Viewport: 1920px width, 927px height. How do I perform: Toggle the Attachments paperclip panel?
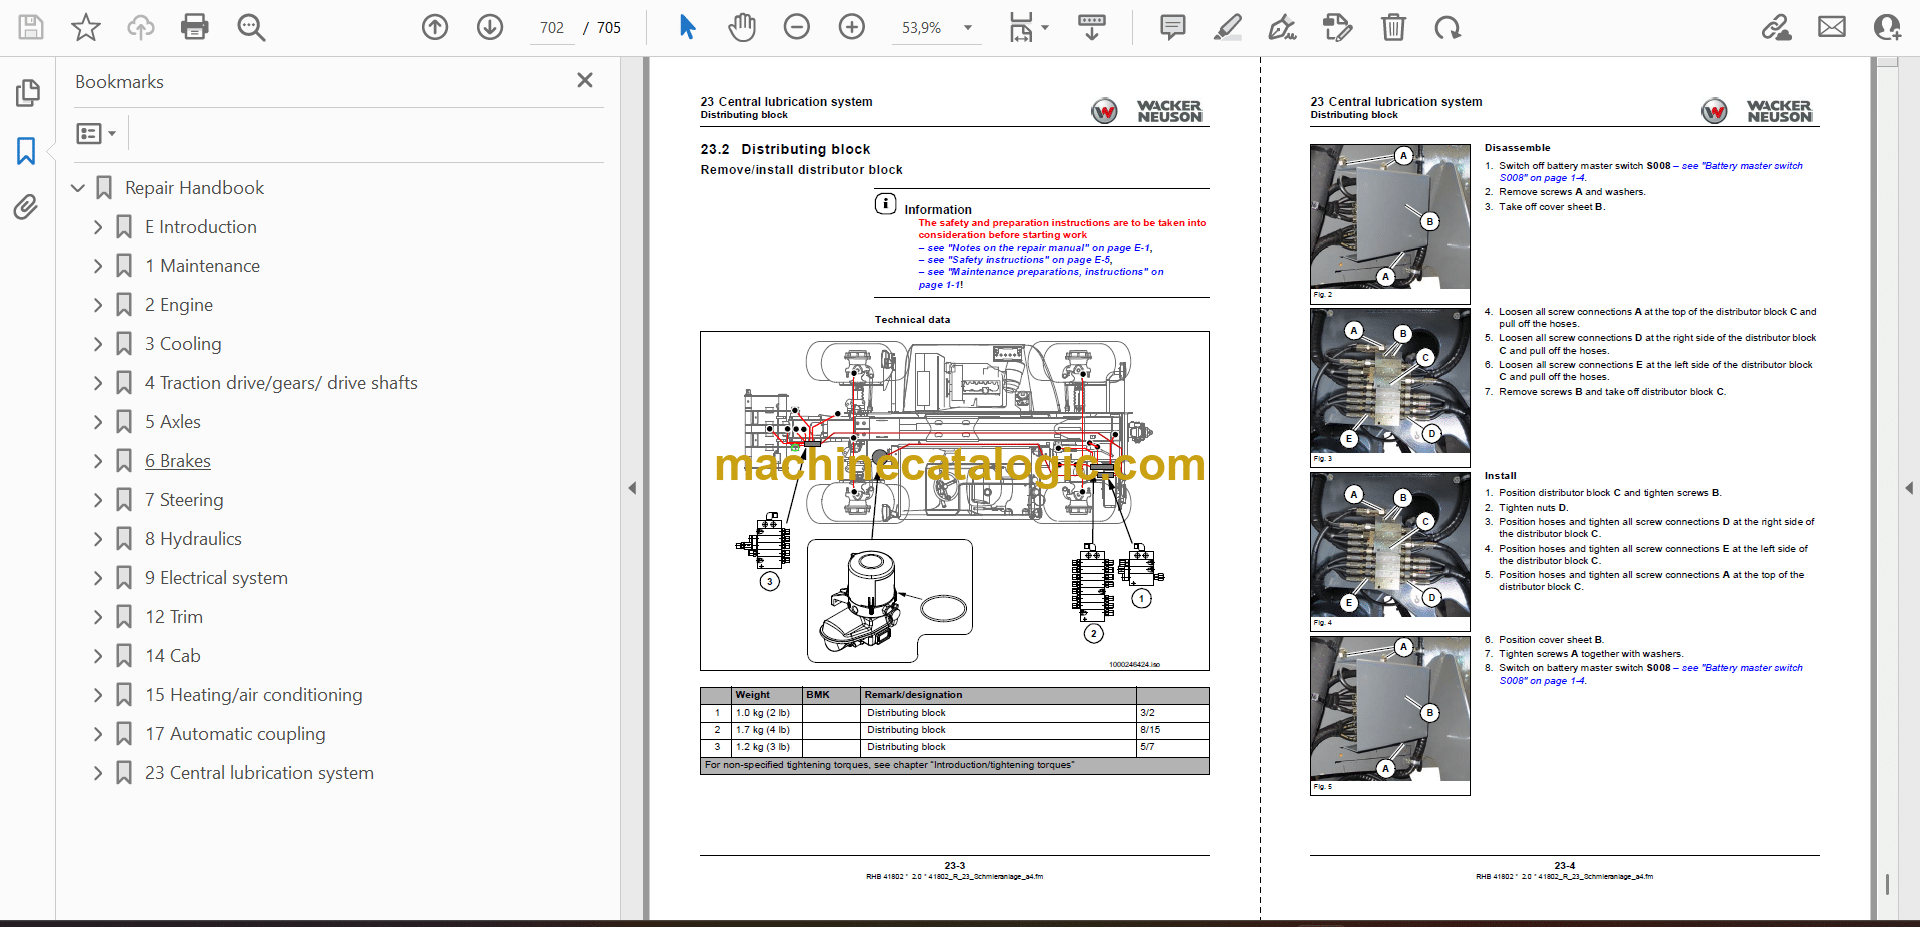(x=26, y=207)
